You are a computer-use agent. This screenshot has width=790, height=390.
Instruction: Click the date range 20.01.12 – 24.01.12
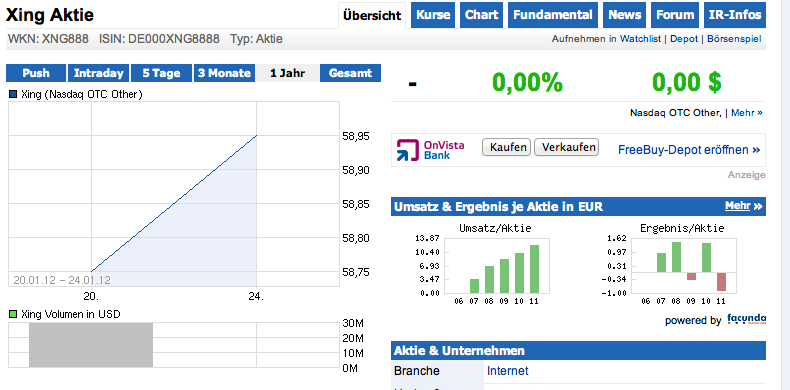tap(62, 280)
